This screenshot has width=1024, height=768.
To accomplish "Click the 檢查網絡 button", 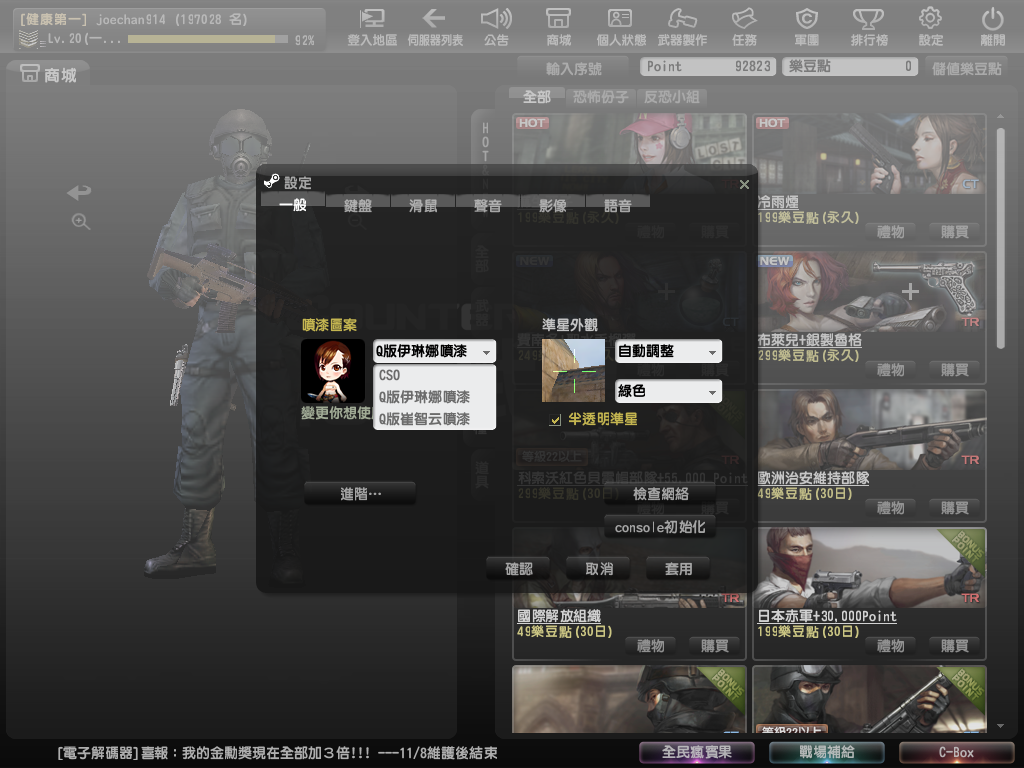I will coord(660,494).
